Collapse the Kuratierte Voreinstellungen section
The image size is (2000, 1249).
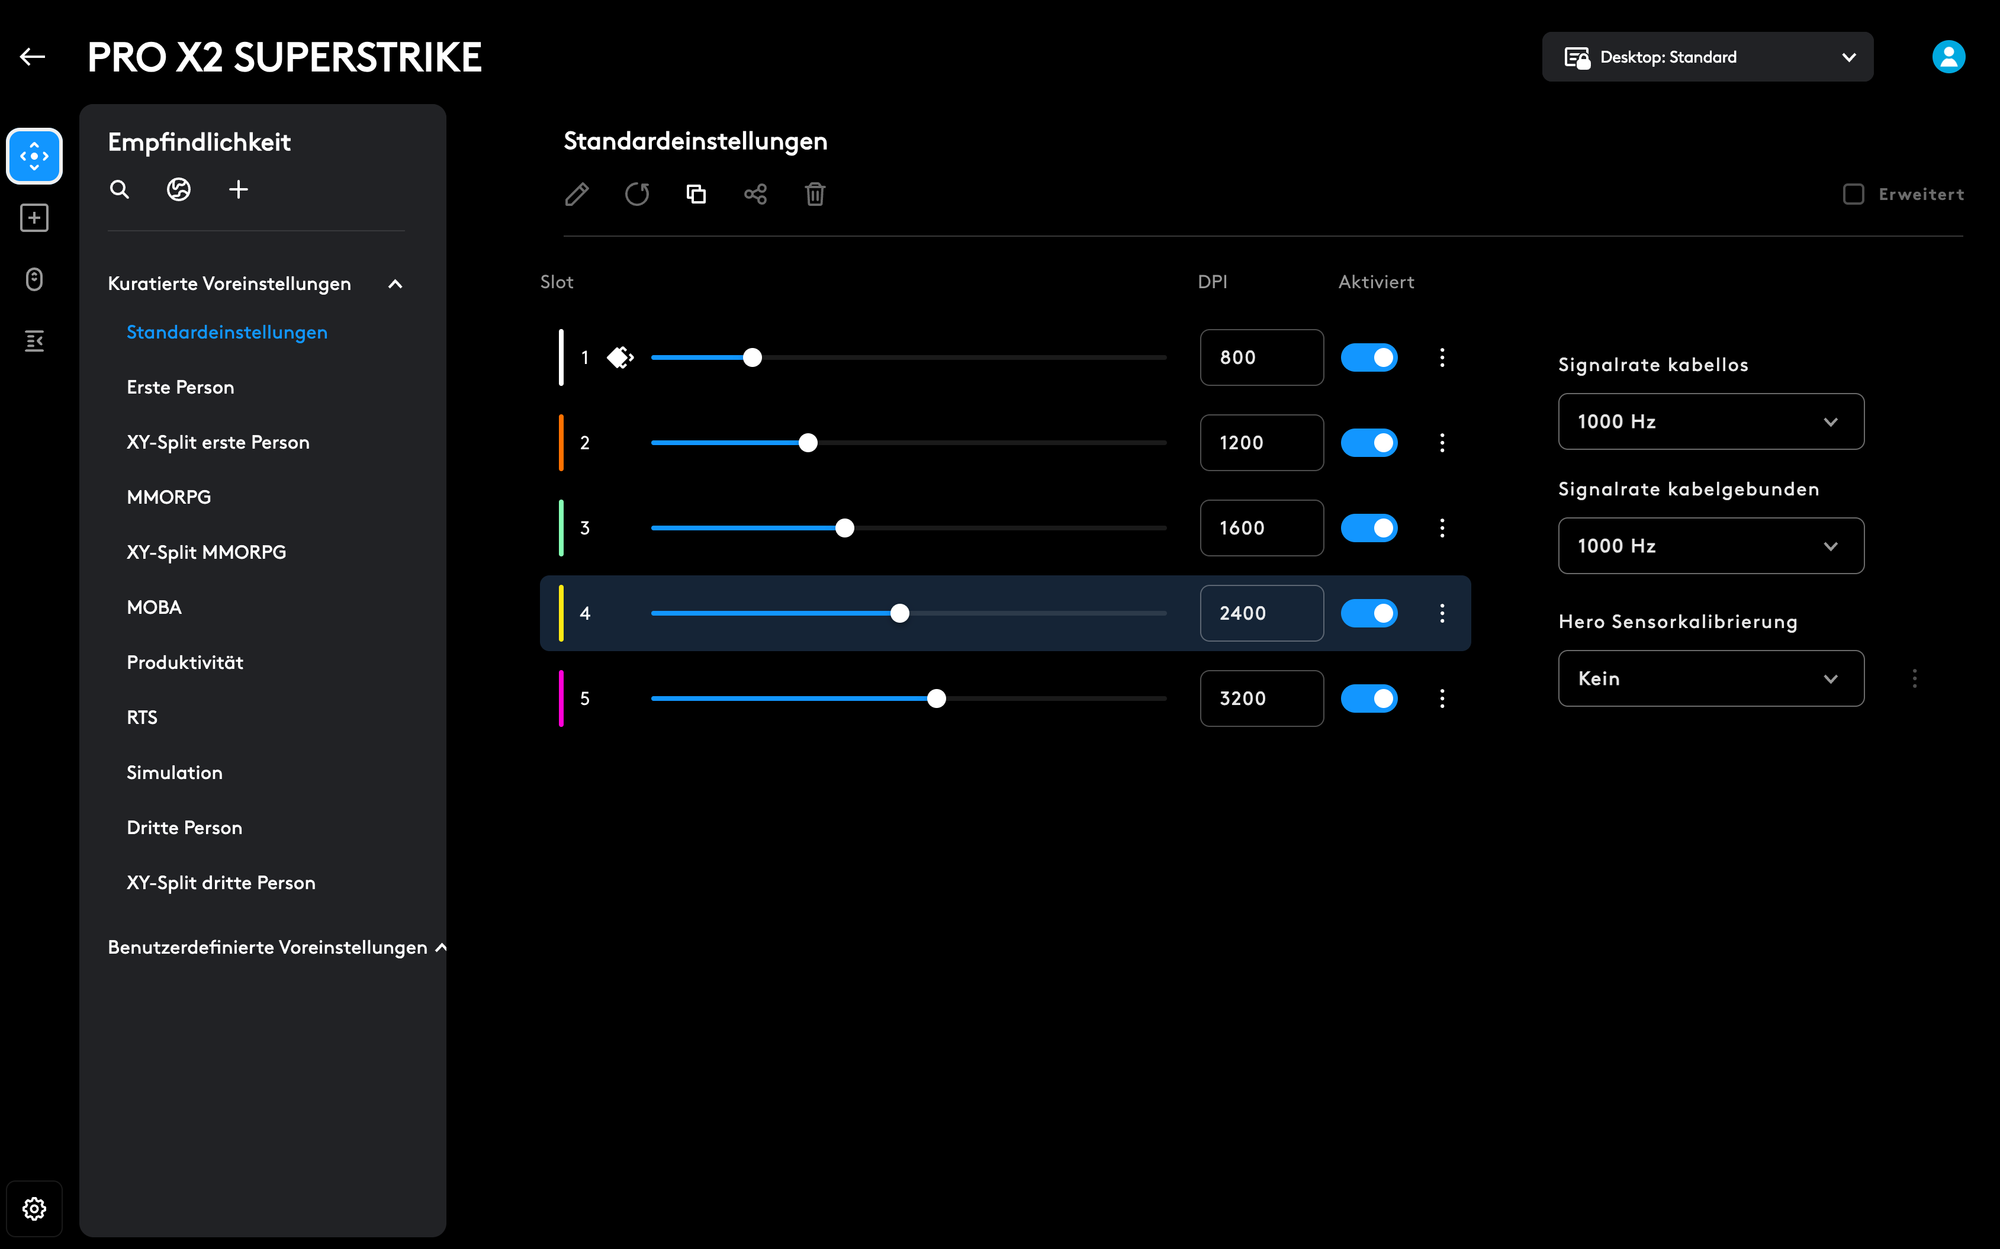[395, 284]
